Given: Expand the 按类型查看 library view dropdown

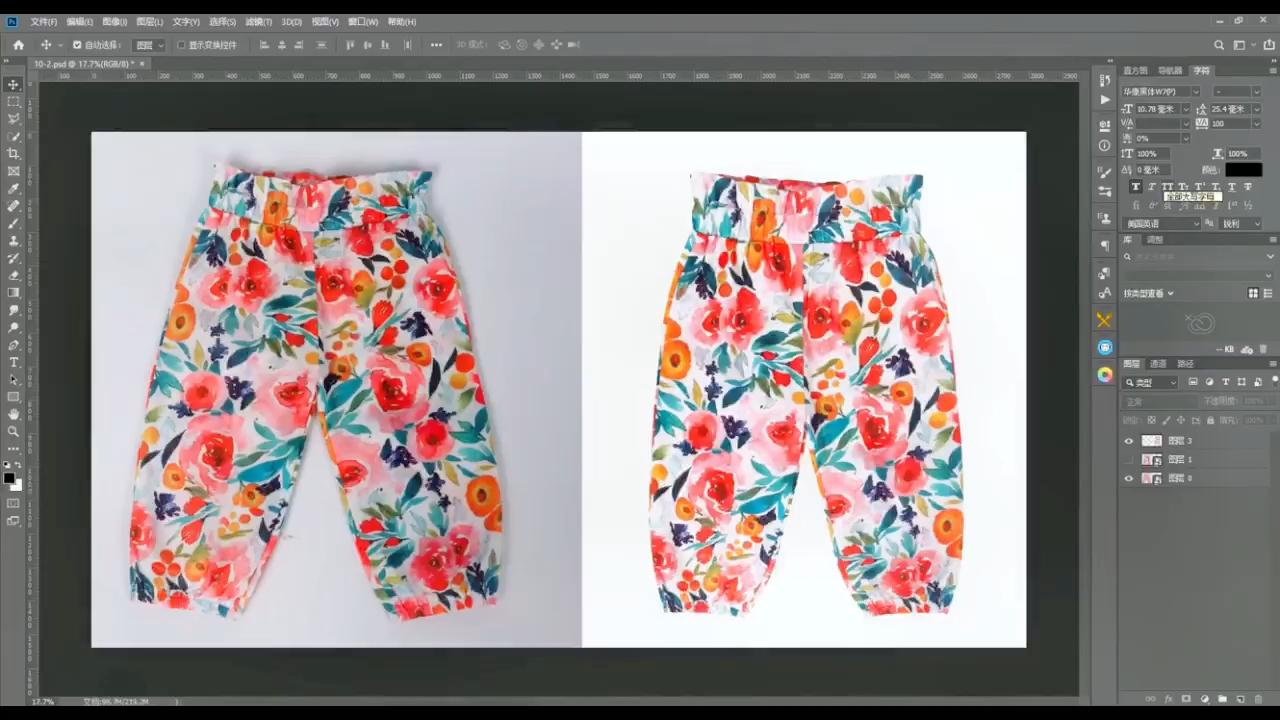Looking at the screenshot, I should click(x=1149, y=293).
